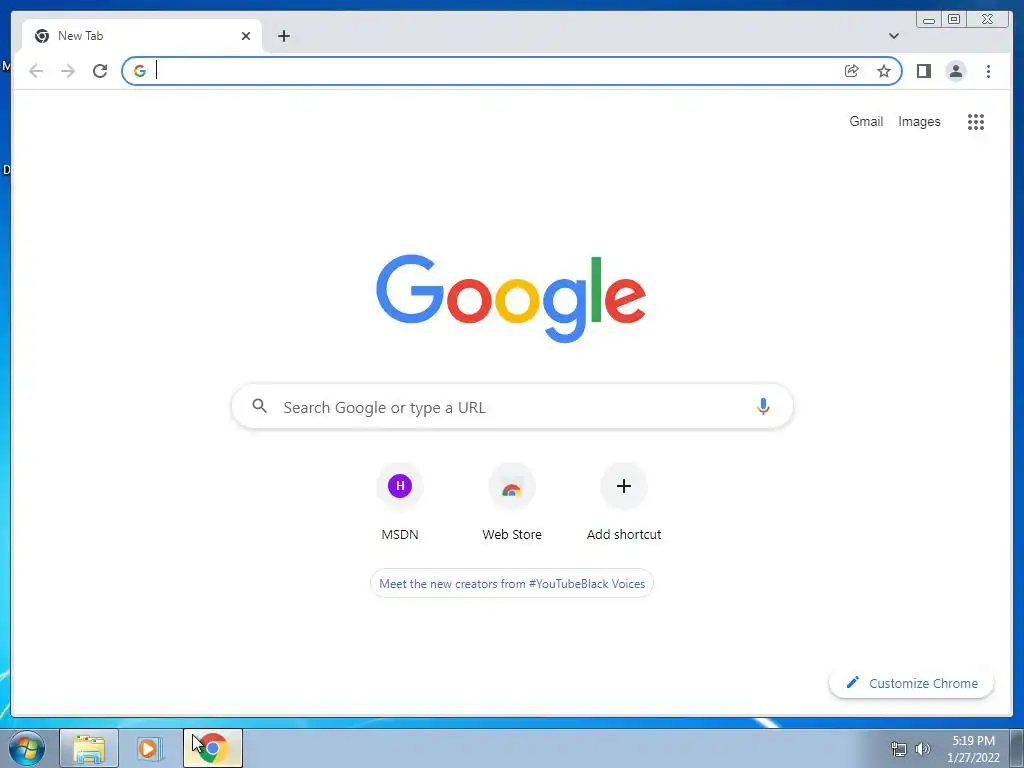1024x768 pixels.
Task: Go back using the back arrow
Action: 36,71
